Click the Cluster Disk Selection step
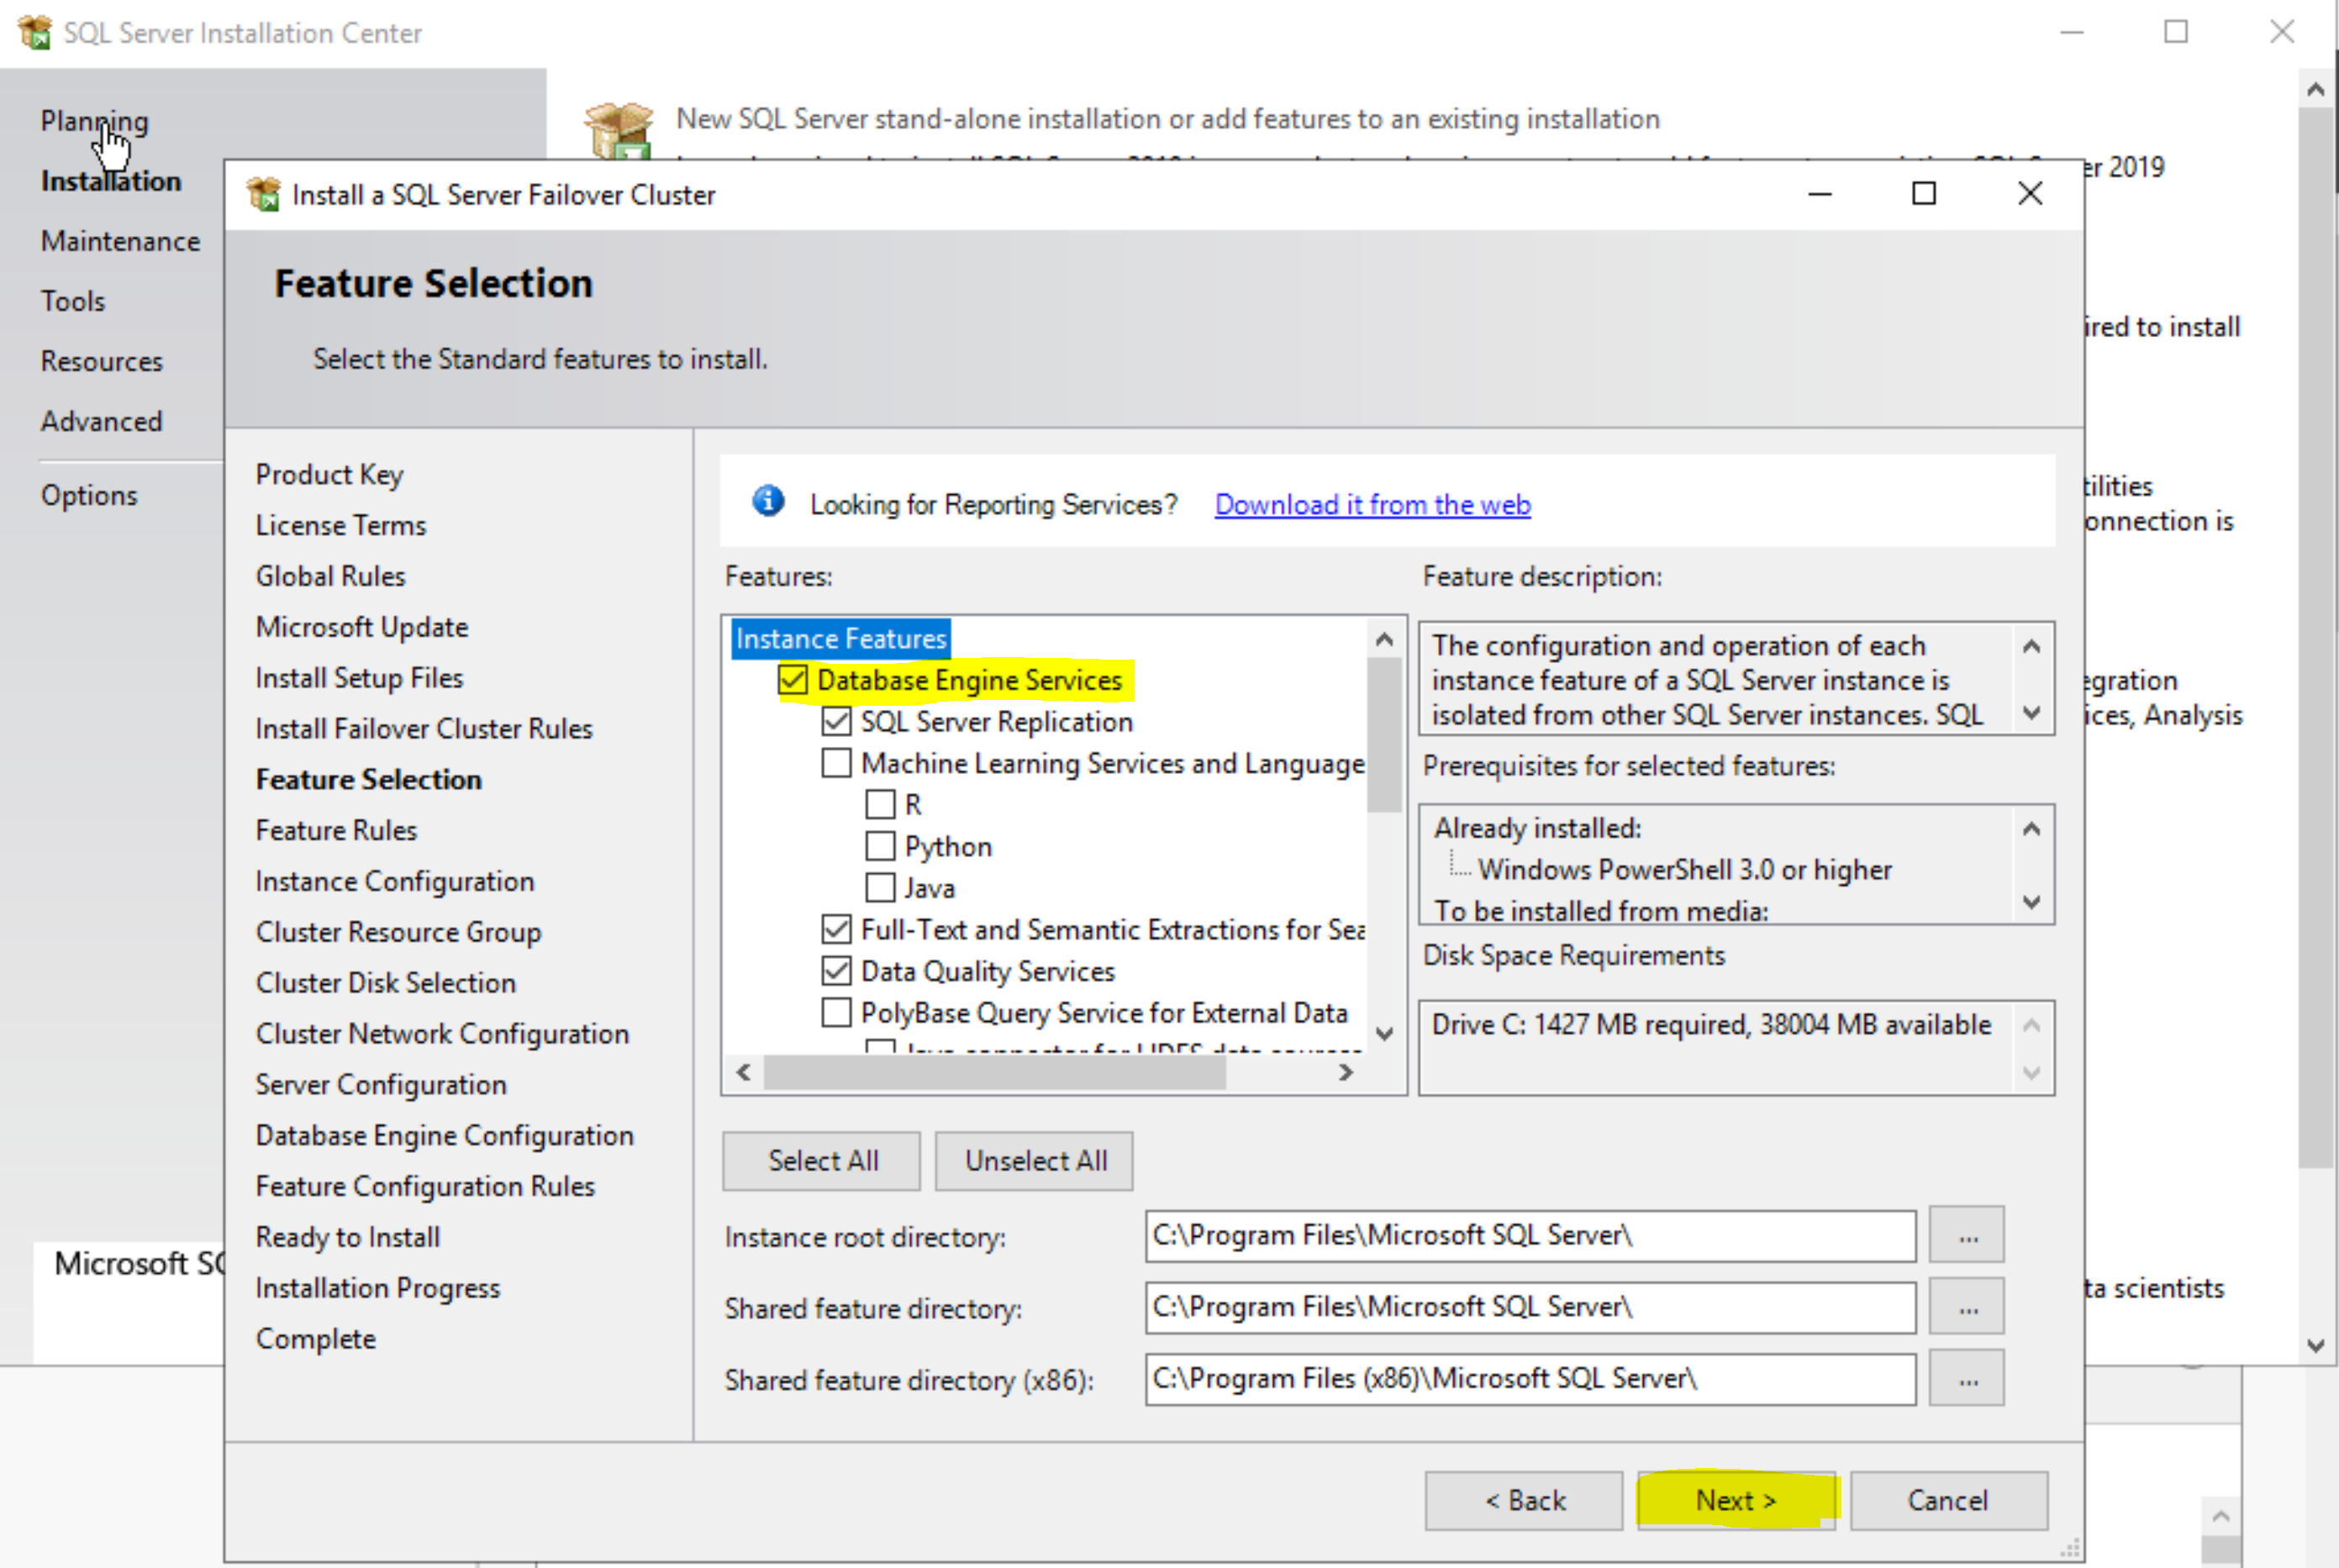This screenshot has height=1568, width=2339. [385, 983]
